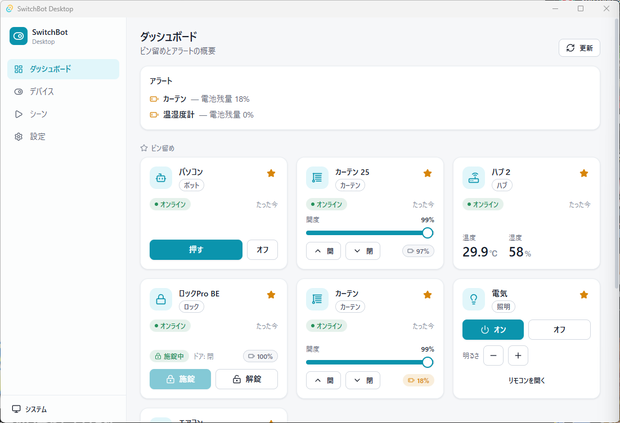Click the SwitchBot Desktop title bar icon
This screenshot has height=423, width=620.
pyautogui.click(x=9, y=9)
